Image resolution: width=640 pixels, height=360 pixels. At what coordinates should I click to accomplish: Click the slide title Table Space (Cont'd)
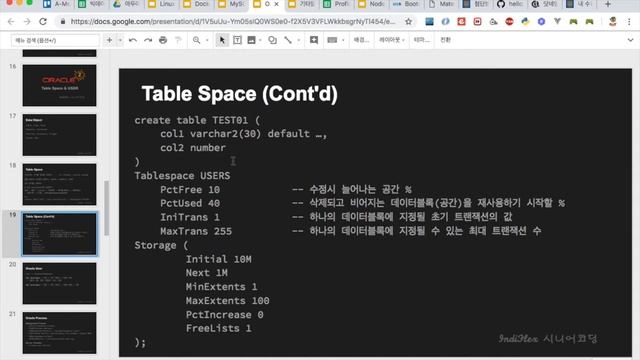tap(239, 94)
